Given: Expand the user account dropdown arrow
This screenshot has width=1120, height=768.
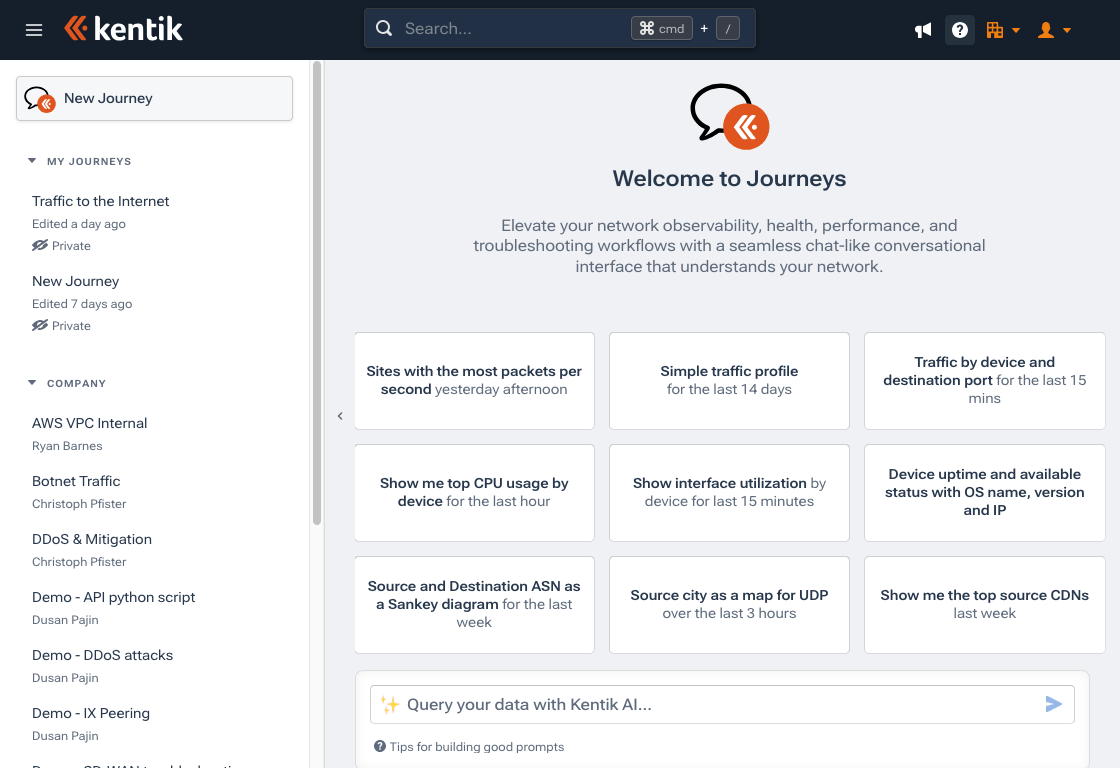Looking at the screenshot, I should tap(1066, 30).
